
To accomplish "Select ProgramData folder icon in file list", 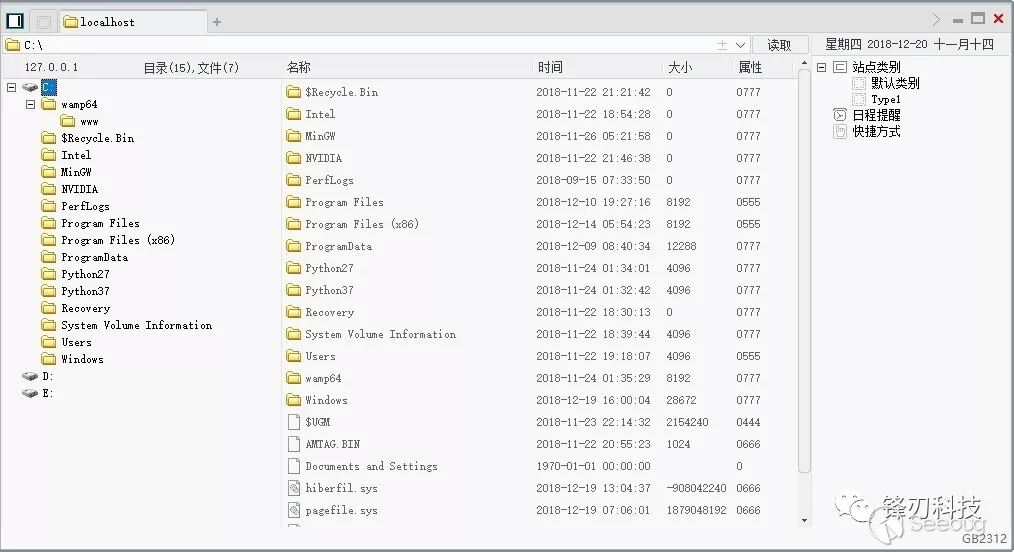I will (x=294, y=246).
